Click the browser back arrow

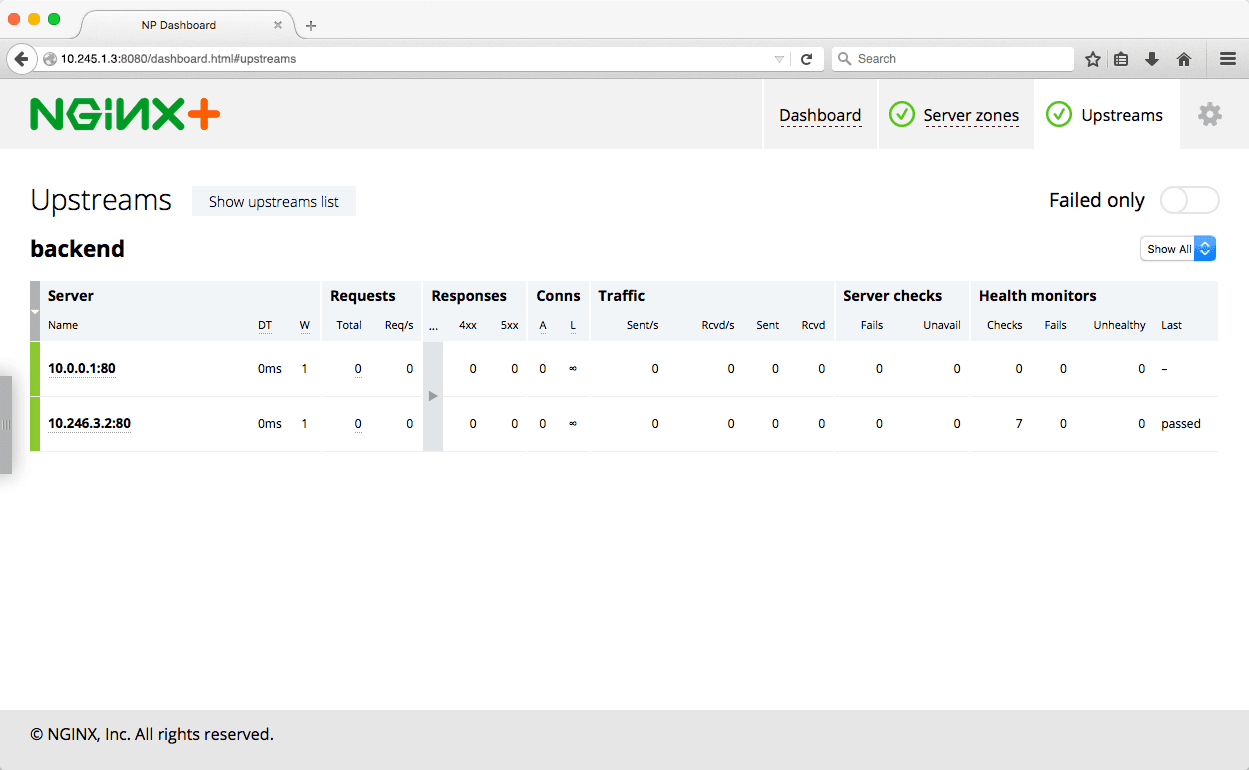click(22, 58)
